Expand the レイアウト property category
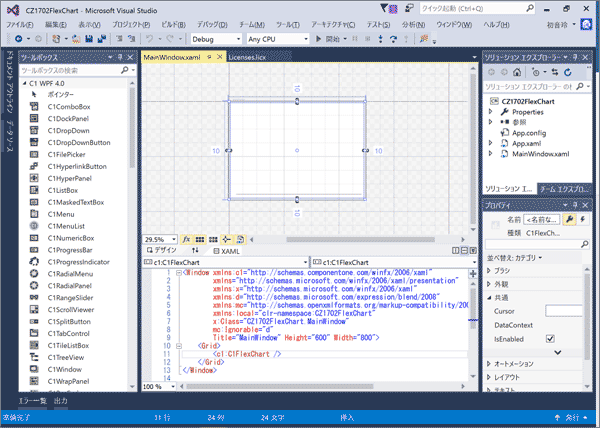 489,377
